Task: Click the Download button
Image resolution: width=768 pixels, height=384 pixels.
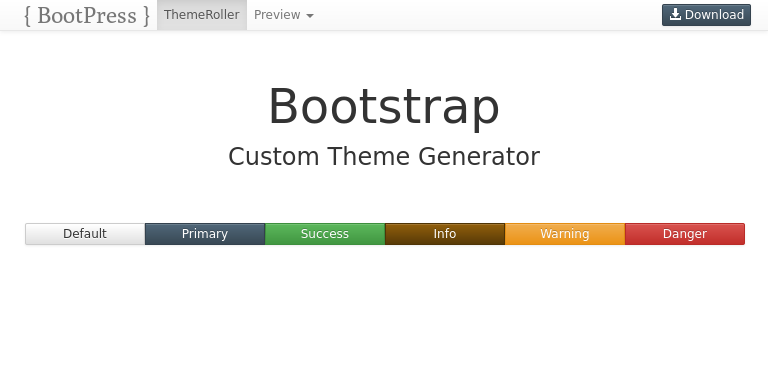Action: [x=706, y=15]
